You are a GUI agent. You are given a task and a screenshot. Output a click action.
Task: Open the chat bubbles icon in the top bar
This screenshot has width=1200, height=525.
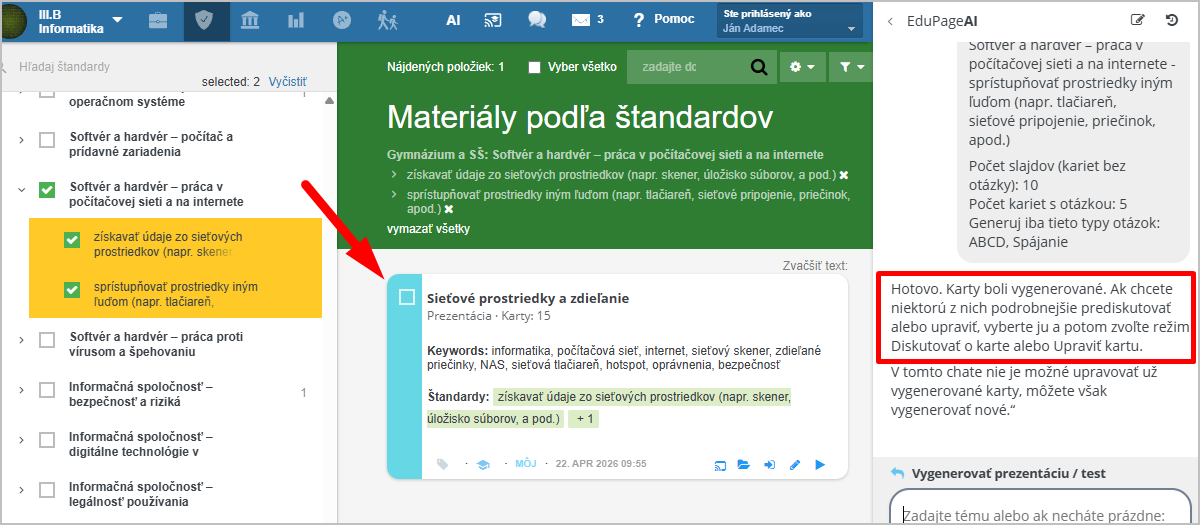tap(537, 20)
